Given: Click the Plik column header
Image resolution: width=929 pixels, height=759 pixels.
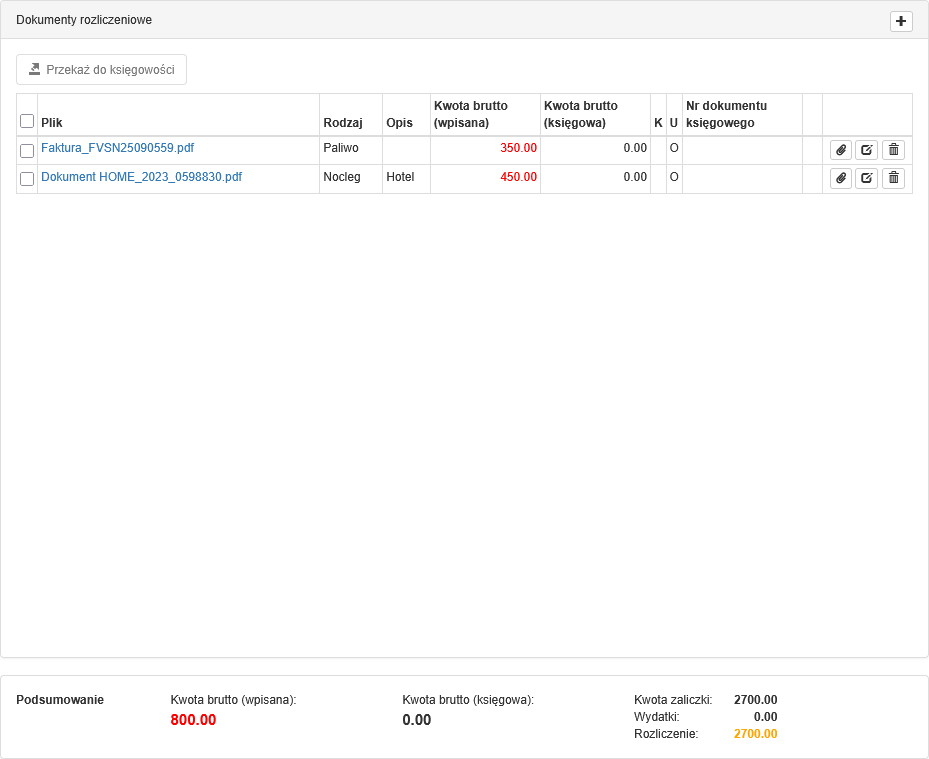Looking at the screenshot, I should point(52,123).
